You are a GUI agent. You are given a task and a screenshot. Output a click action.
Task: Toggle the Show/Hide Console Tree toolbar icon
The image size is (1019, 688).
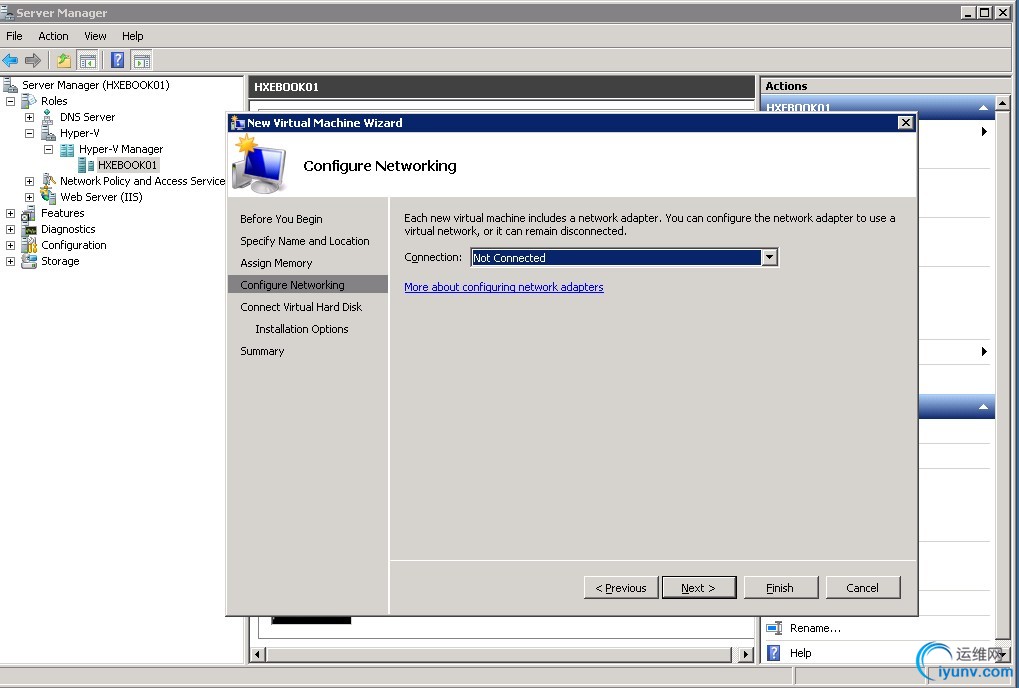(87, 60)
